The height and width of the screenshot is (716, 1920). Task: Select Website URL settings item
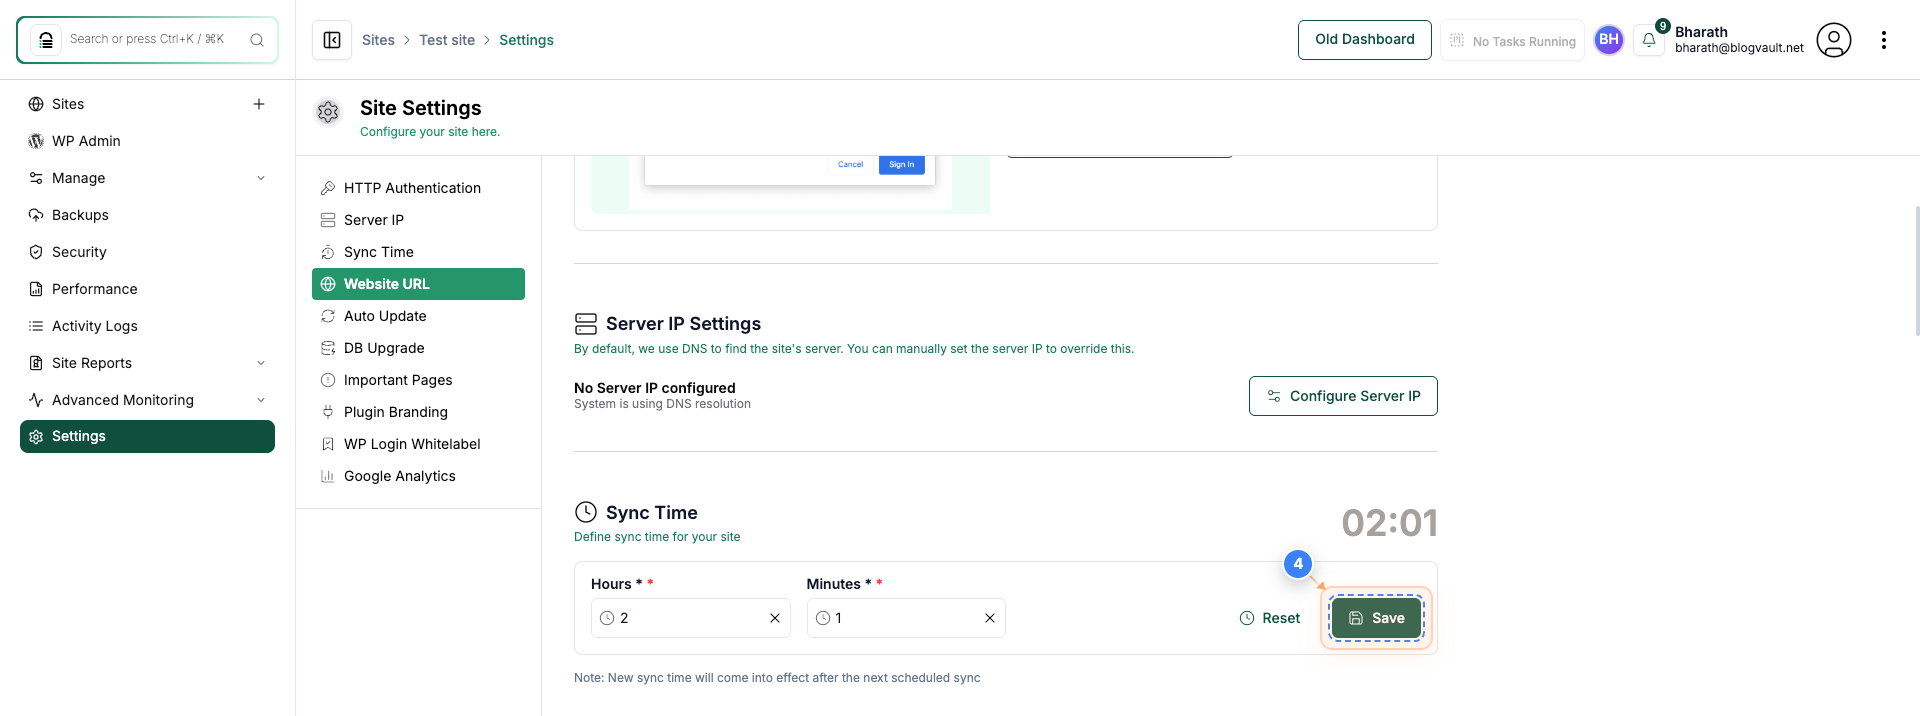(x=418, y=284)
